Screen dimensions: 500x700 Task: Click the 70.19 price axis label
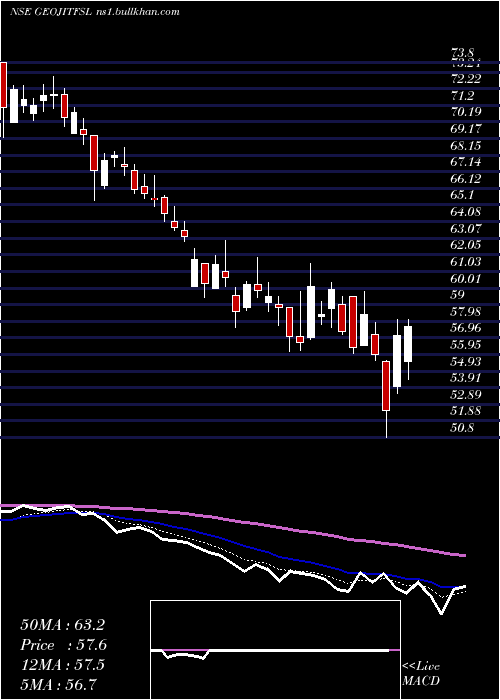pos(468,112)
